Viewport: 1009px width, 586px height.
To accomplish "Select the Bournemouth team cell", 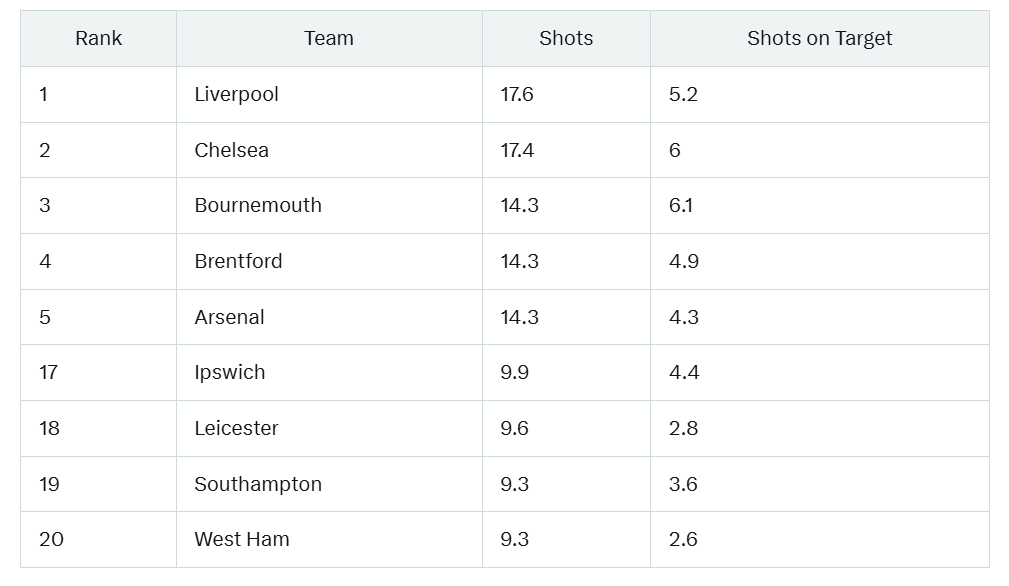I will [329, 206].
